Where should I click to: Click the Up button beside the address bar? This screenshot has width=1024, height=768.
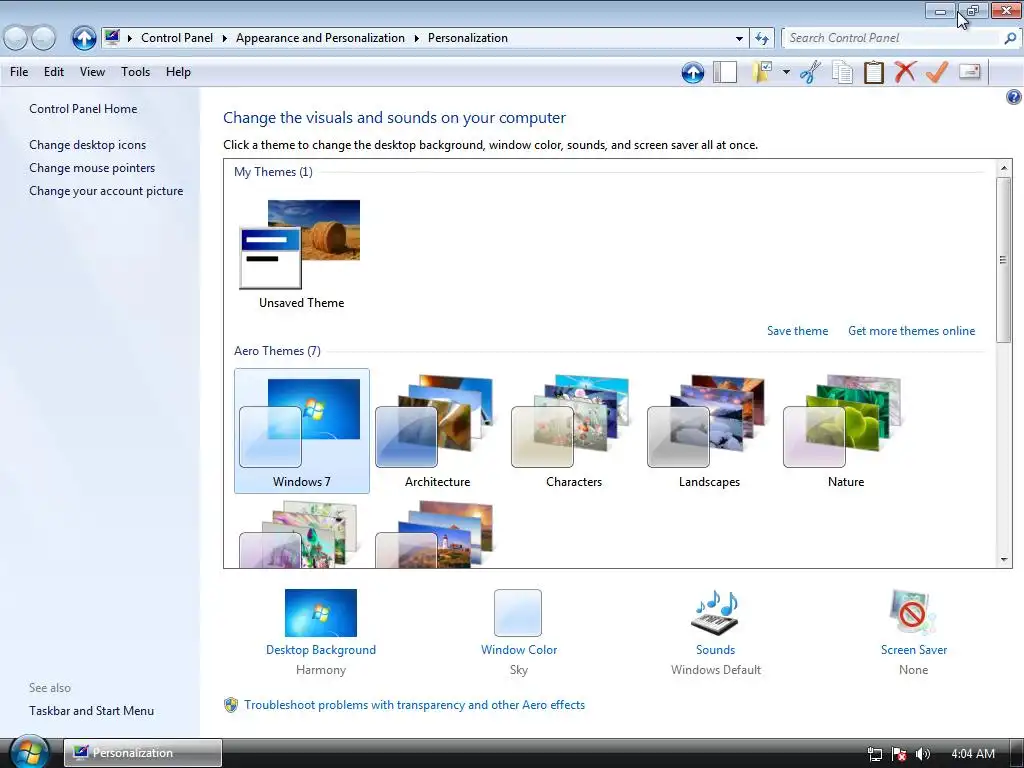84,38
